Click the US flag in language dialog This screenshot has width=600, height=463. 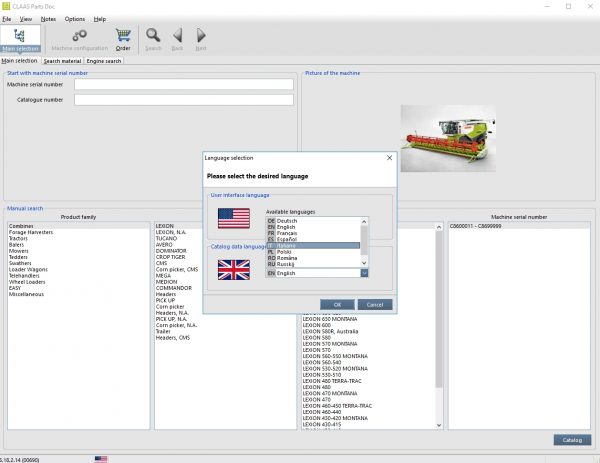point(234,218)
